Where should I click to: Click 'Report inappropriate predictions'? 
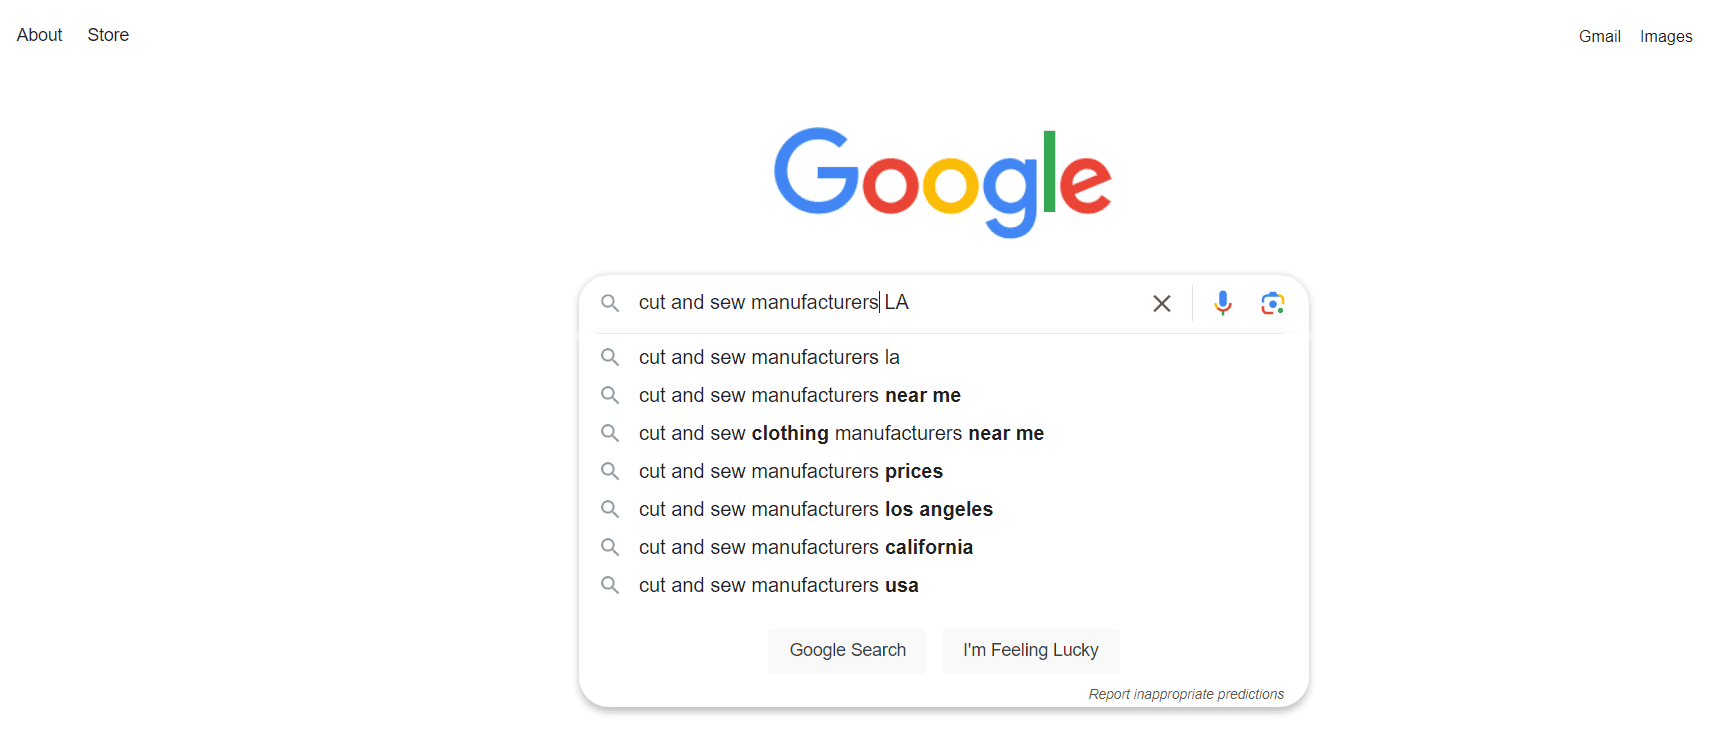point(1186,693)
